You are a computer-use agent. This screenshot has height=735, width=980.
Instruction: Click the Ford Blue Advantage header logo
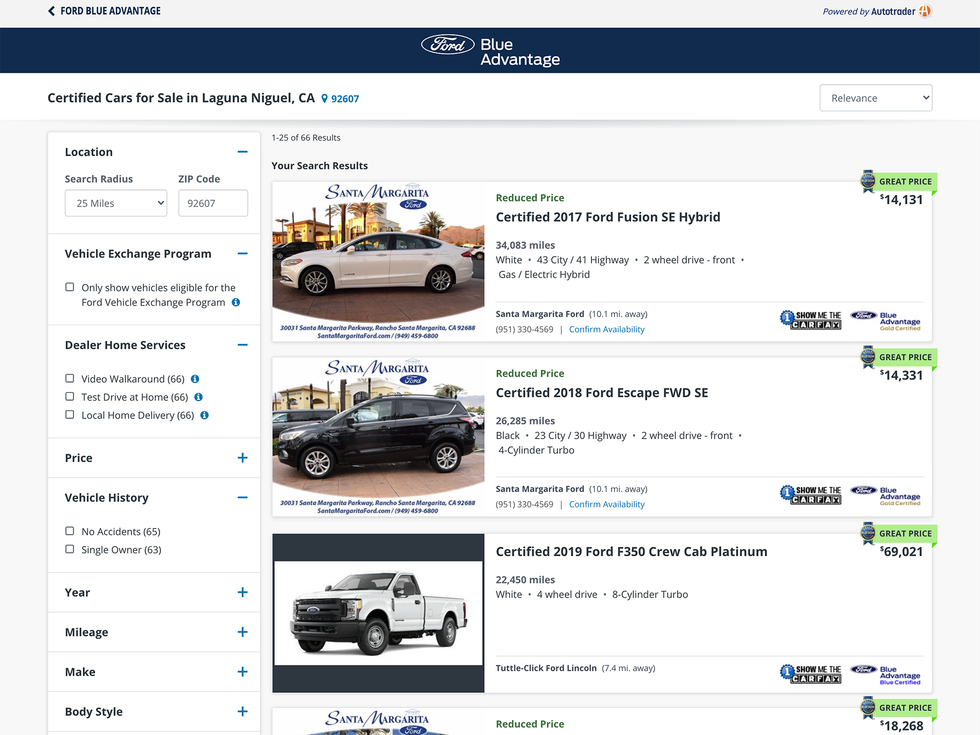490,51
